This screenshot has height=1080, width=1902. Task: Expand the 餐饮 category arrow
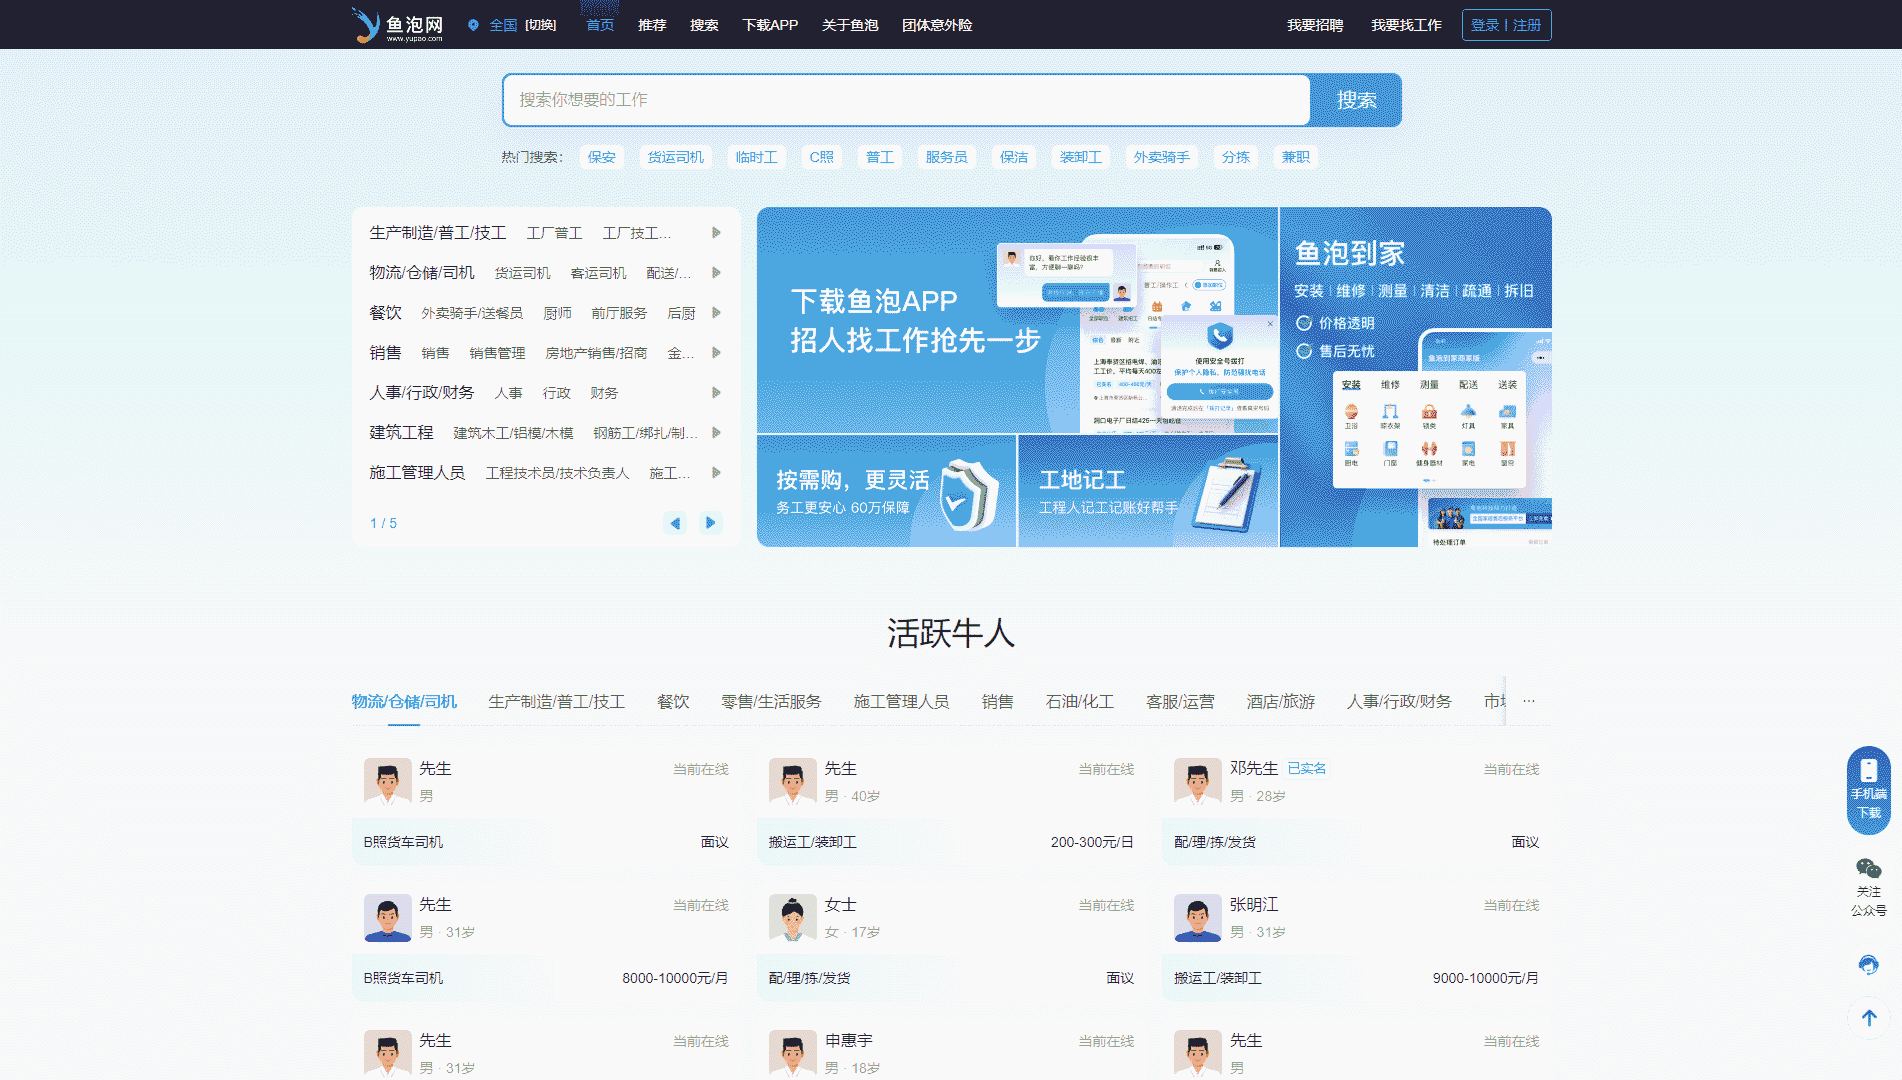click(x=716, y=313)
